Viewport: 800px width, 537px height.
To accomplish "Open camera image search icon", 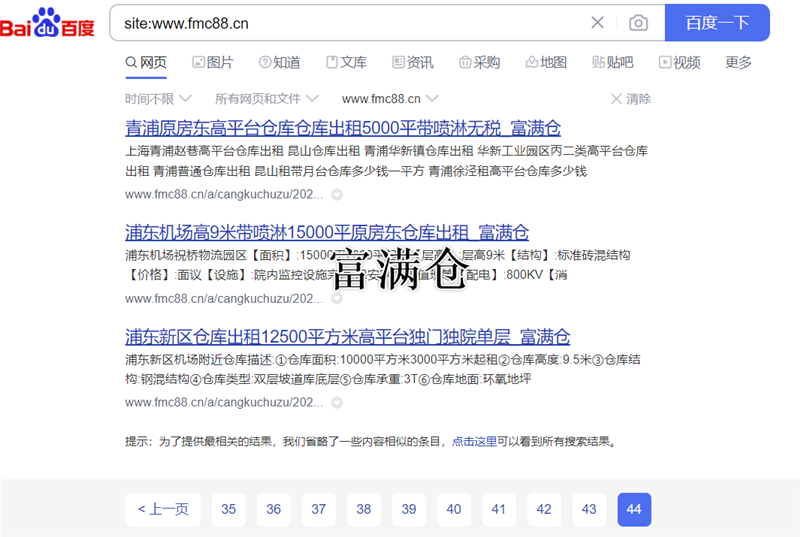I will tap(638, 23).
